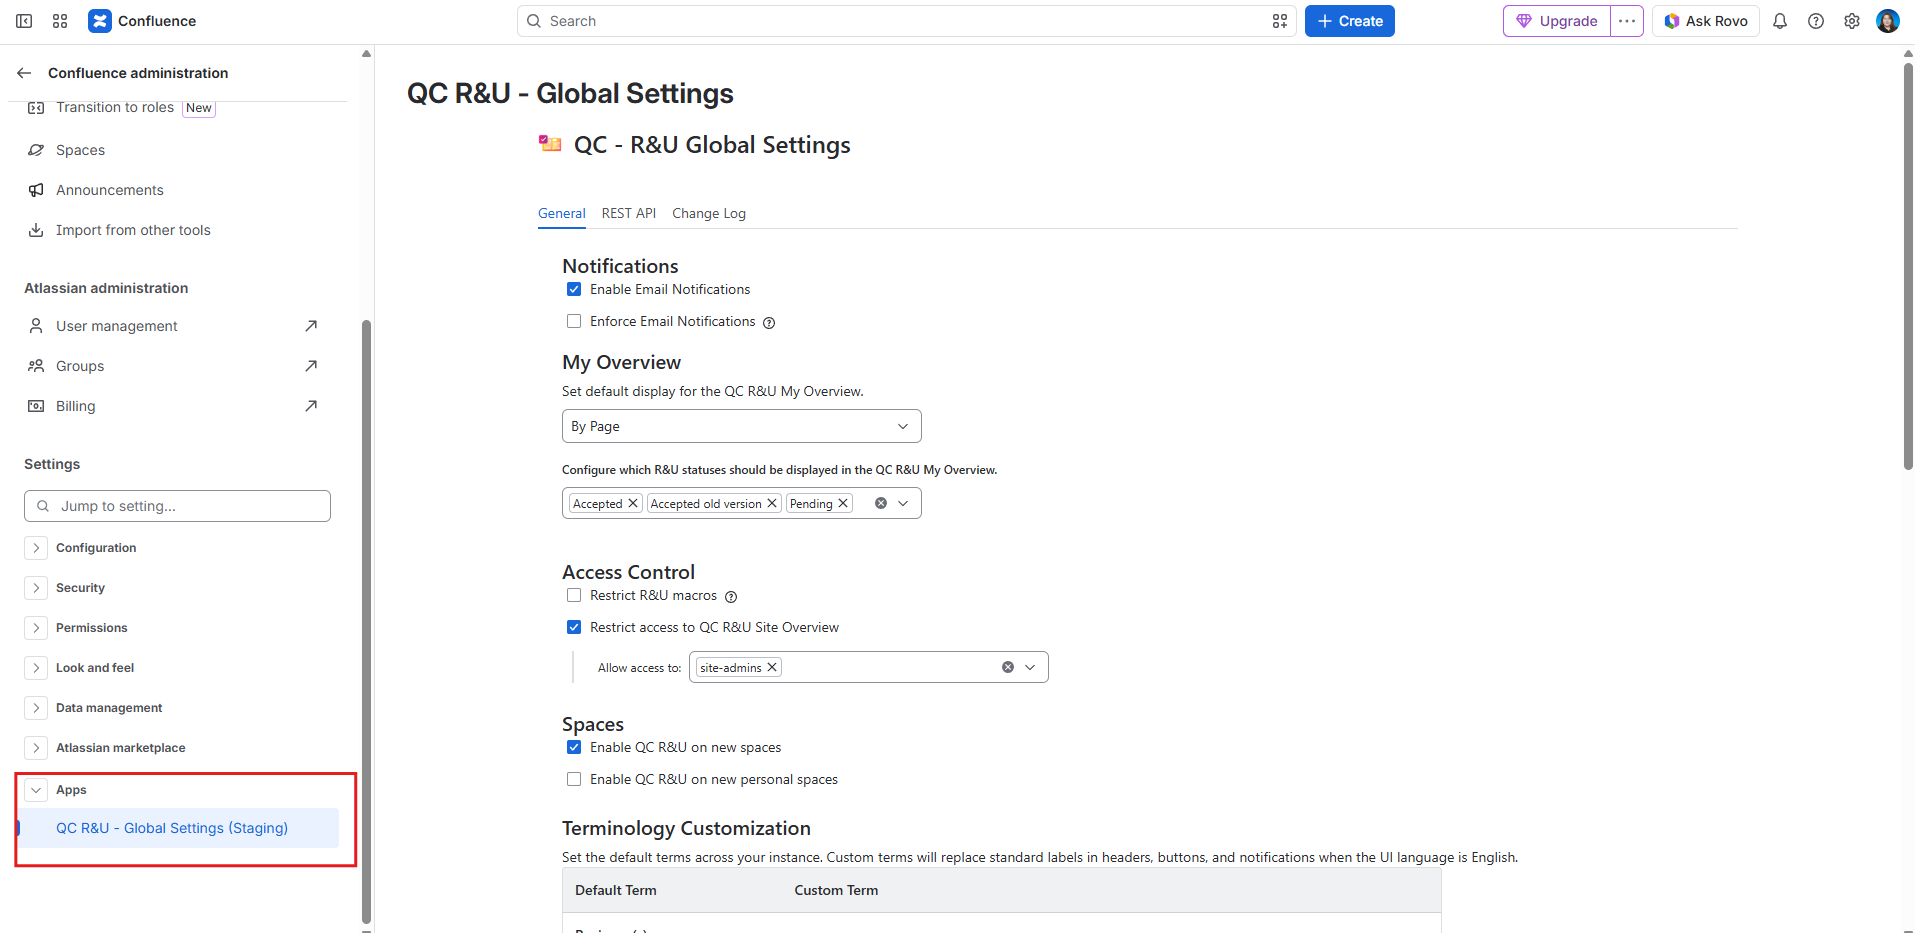Expand the Atlassian marketplace section
1915x933 pixels.
pos(36,748)
